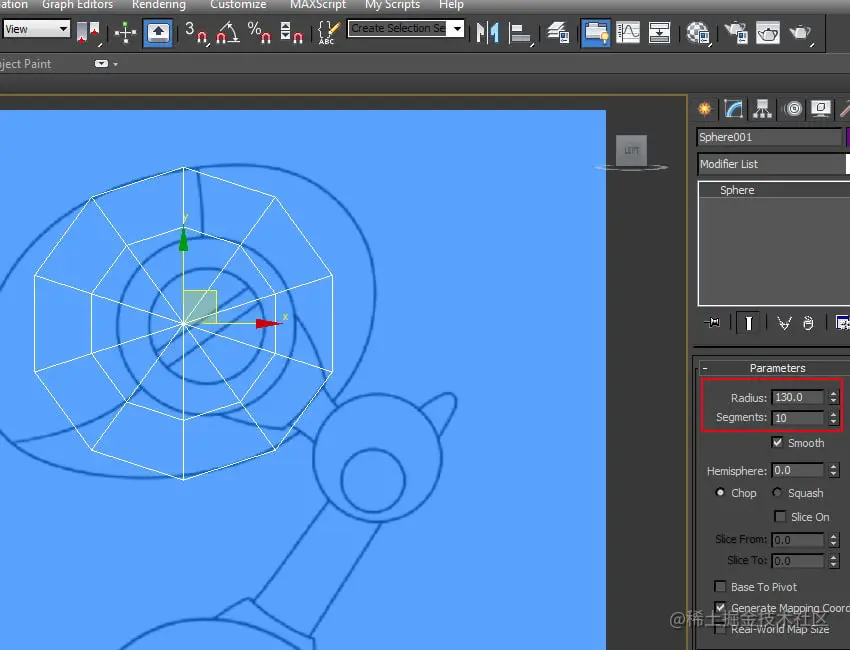850x650 pixels.
Task: Click Make Unique button
Action: pos(784,323)
